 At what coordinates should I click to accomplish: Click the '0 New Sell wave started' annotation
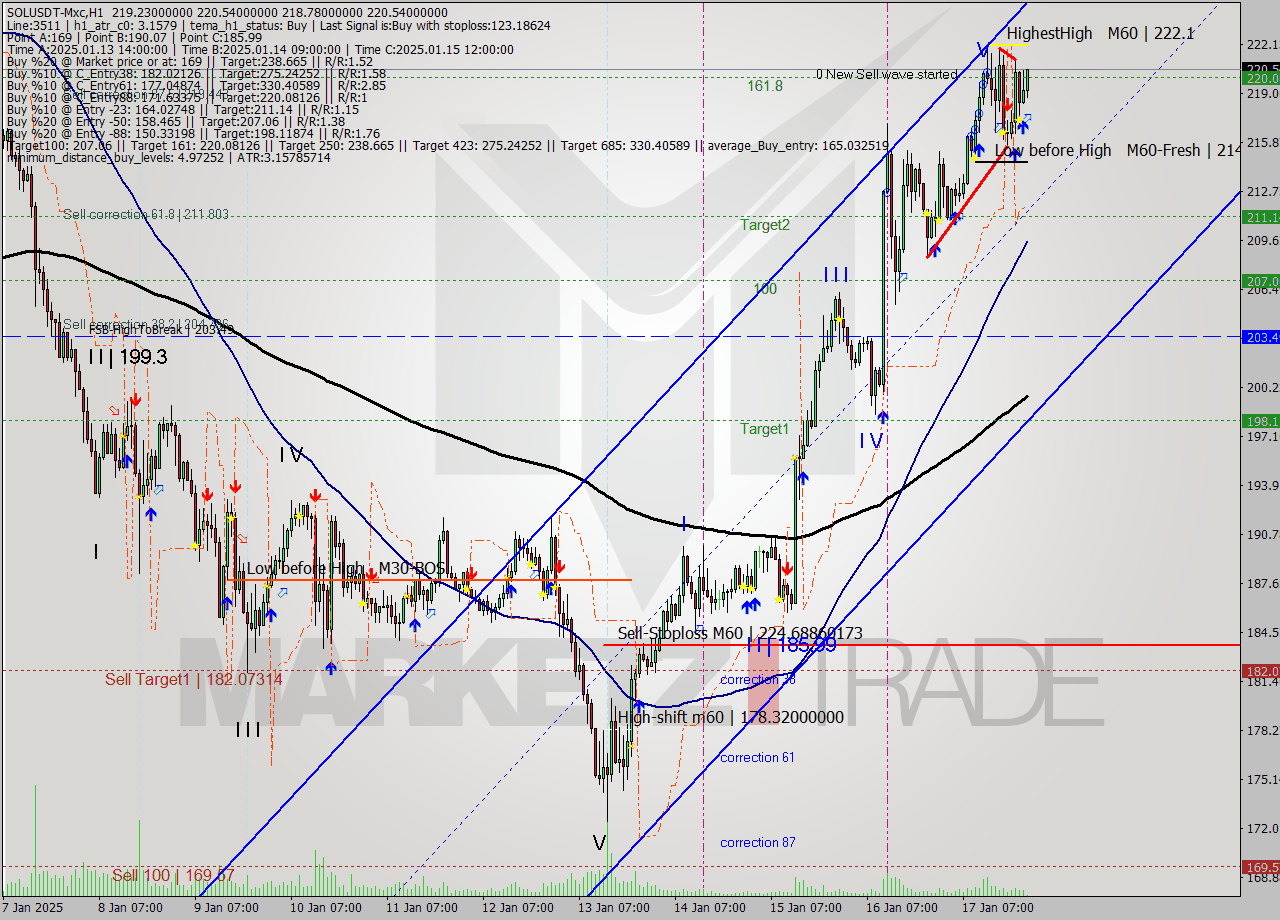click(x=886, y=74)
